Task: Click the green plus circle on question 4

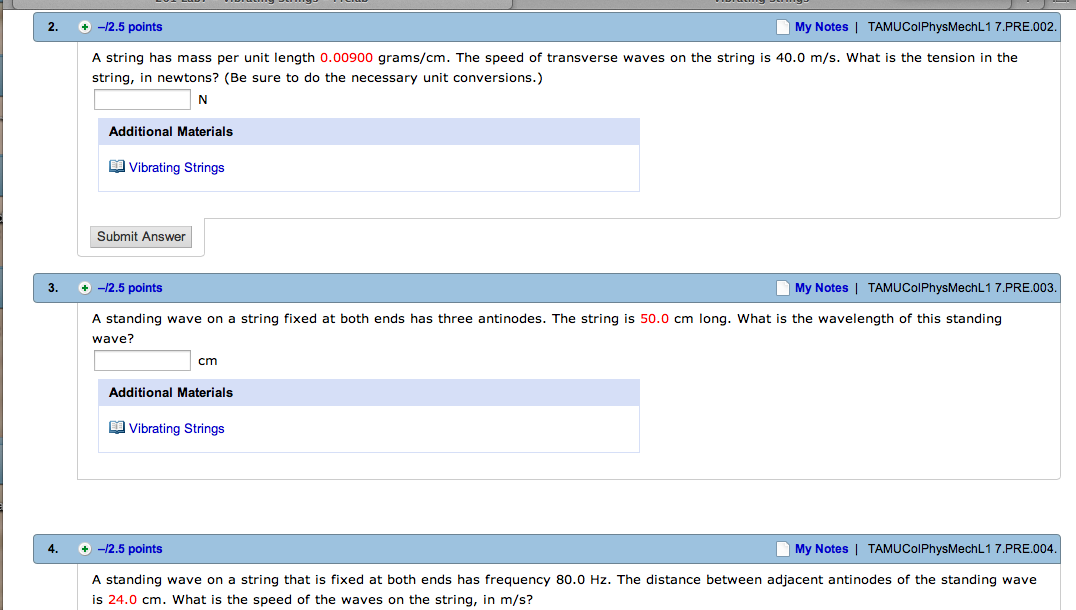Action: (84, 548)
